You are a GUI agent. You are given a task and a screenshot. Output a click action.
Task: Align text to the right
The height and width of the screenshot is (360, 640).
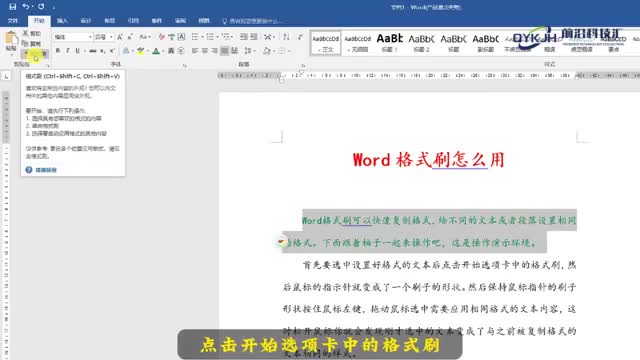point(215,51)
